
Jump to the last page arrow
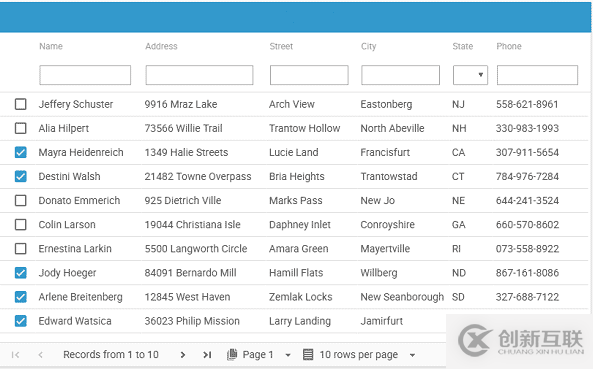tap(207, 355)
